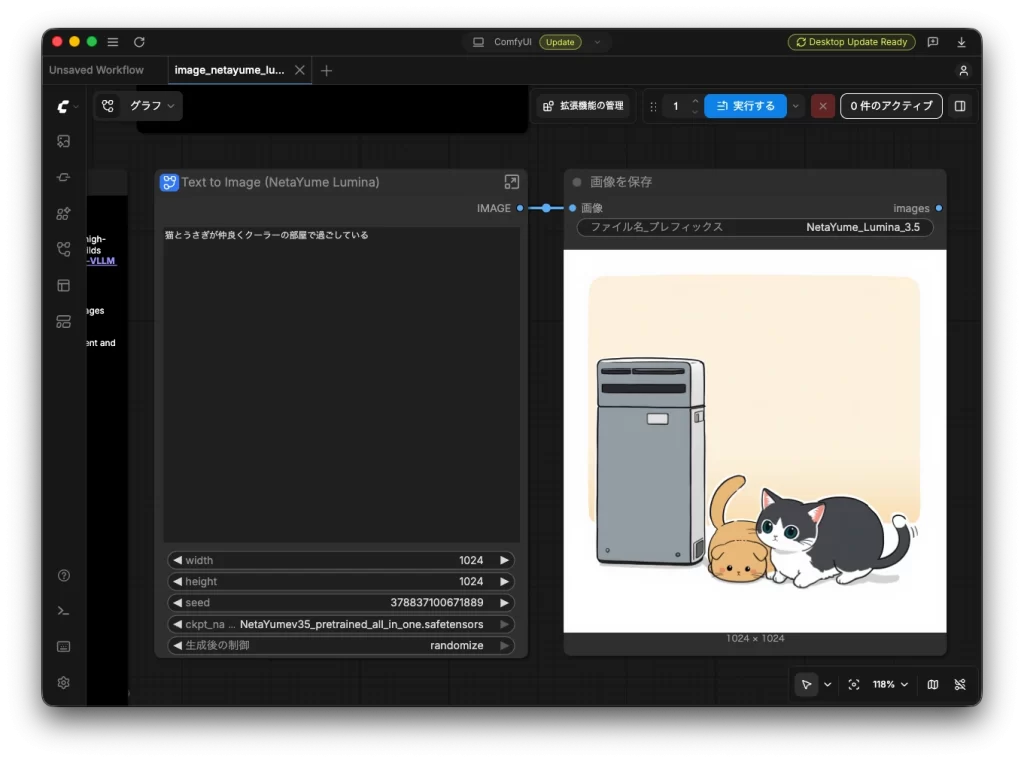Close the image_netayume_lu... tab
This screenshot has height=762, width=1024.
(300, 70)
